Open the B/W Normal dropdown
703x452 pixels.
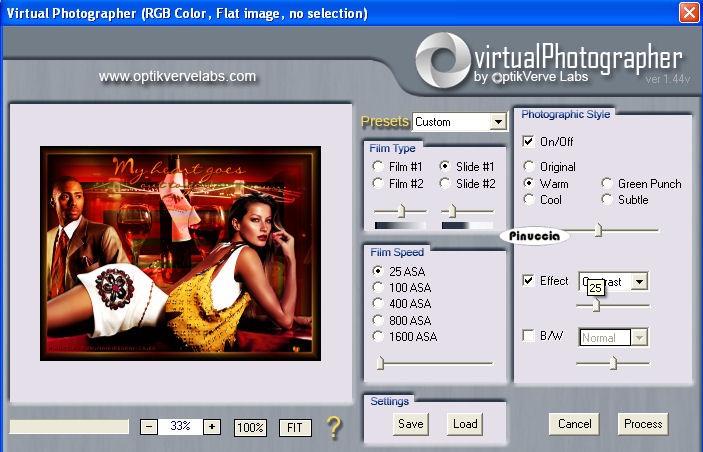639,337
